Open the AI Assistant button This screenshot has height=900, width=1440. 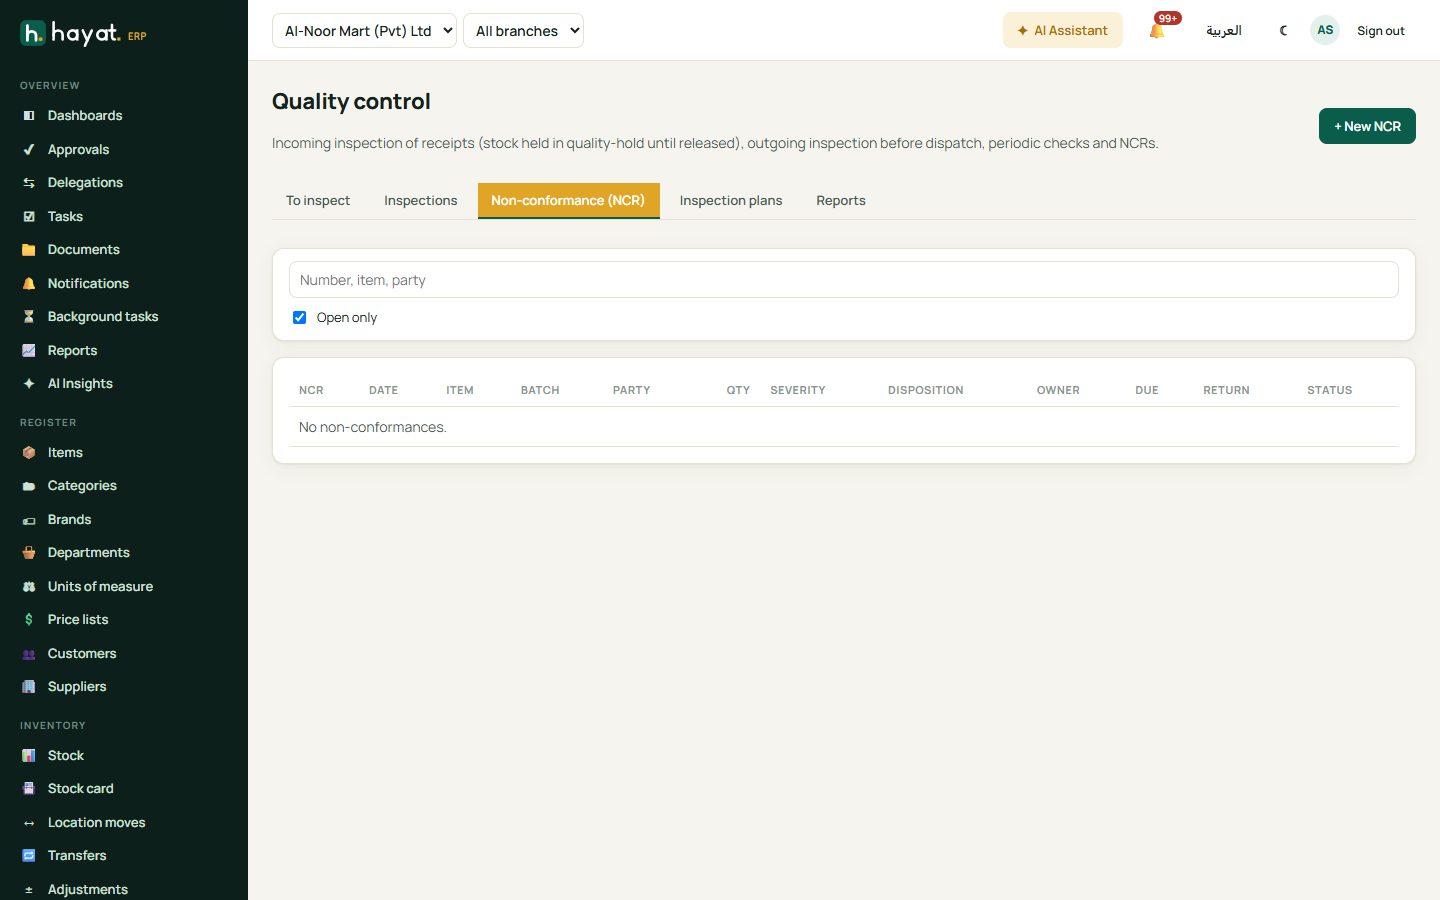tap(1062, 30)
